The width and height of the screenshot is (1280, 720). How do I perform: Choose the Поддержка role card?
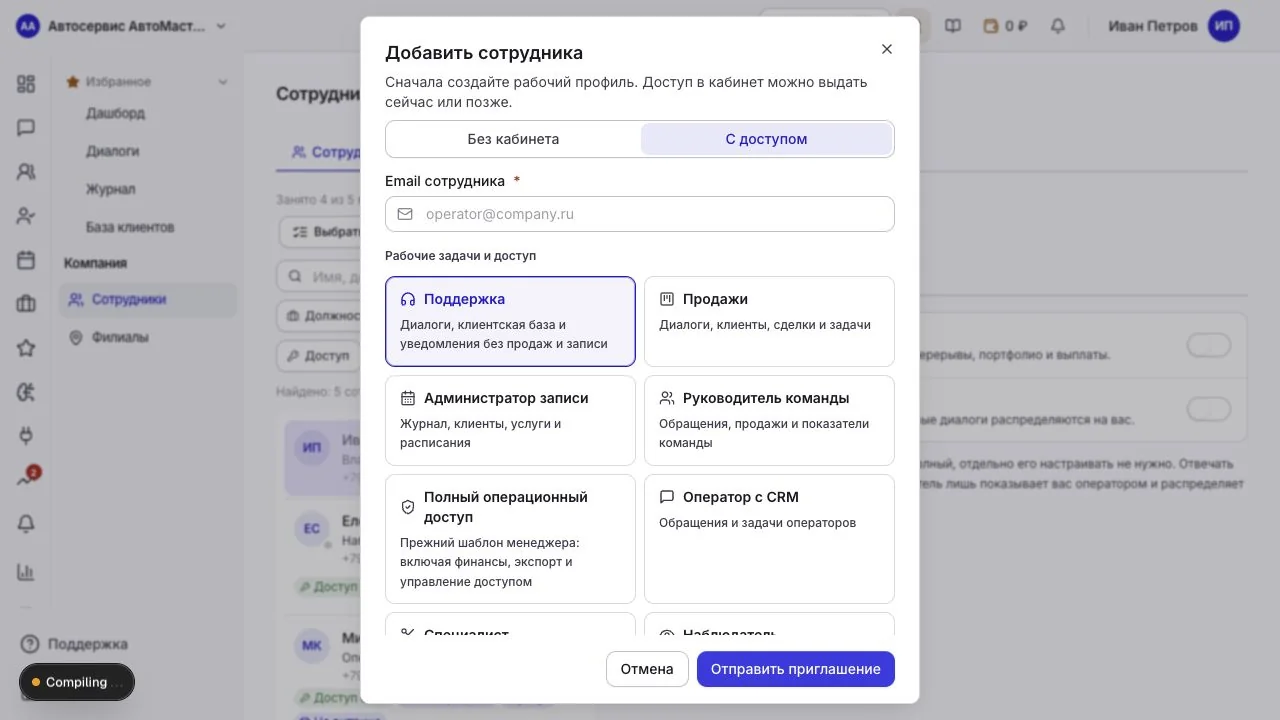pos(510,321)
